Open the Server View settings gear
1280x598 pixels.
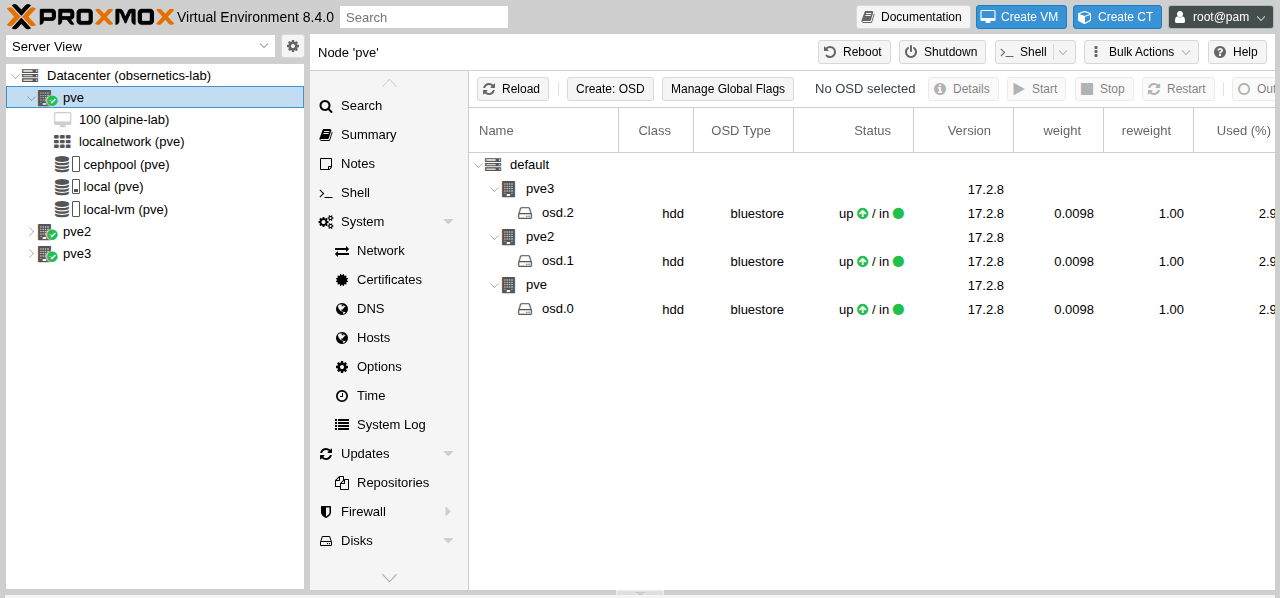(x=292, y=46)
